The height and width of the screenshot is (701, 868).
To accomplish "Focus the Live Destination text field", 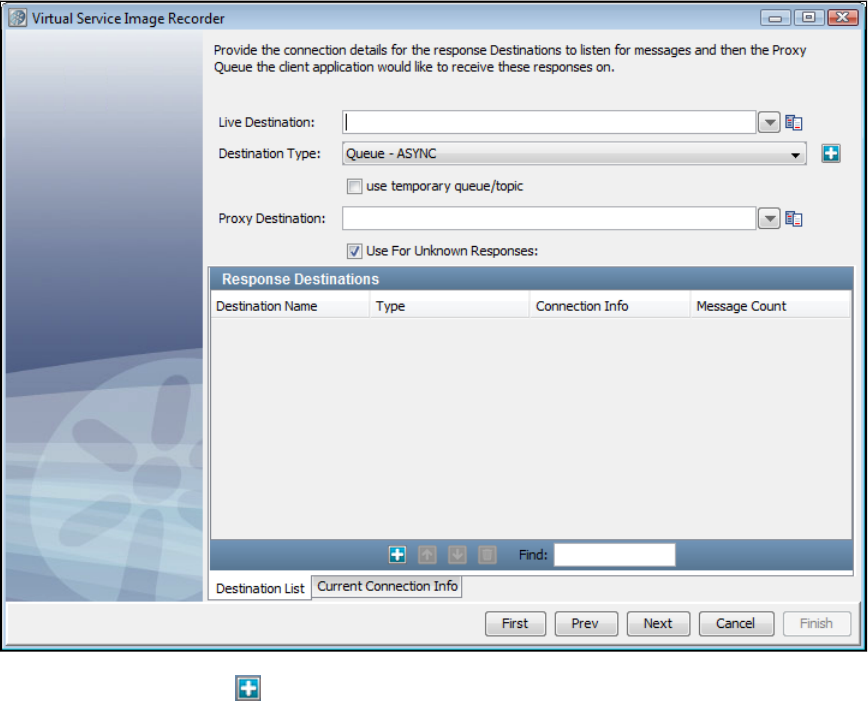I will (x=549, y=122).
